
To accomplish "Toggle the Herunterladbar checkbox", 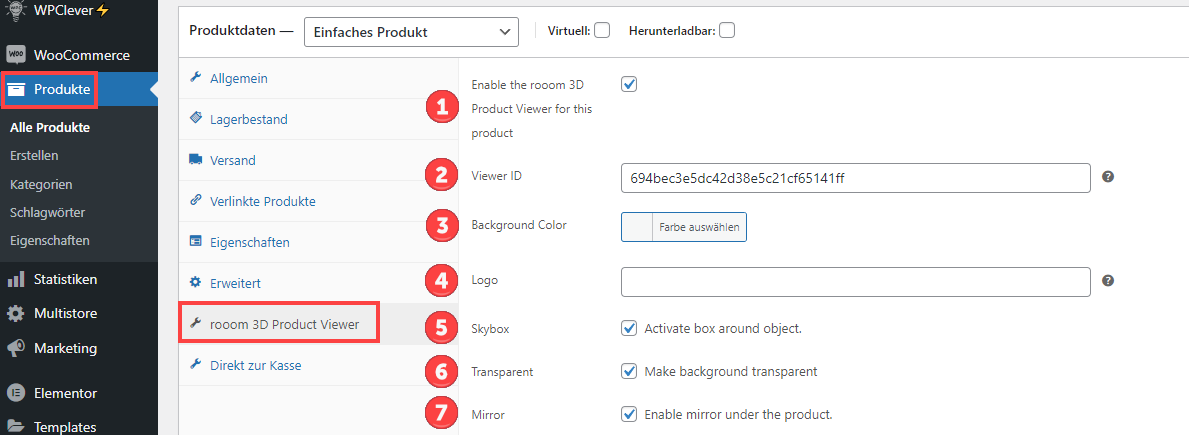I will point(727,31).
